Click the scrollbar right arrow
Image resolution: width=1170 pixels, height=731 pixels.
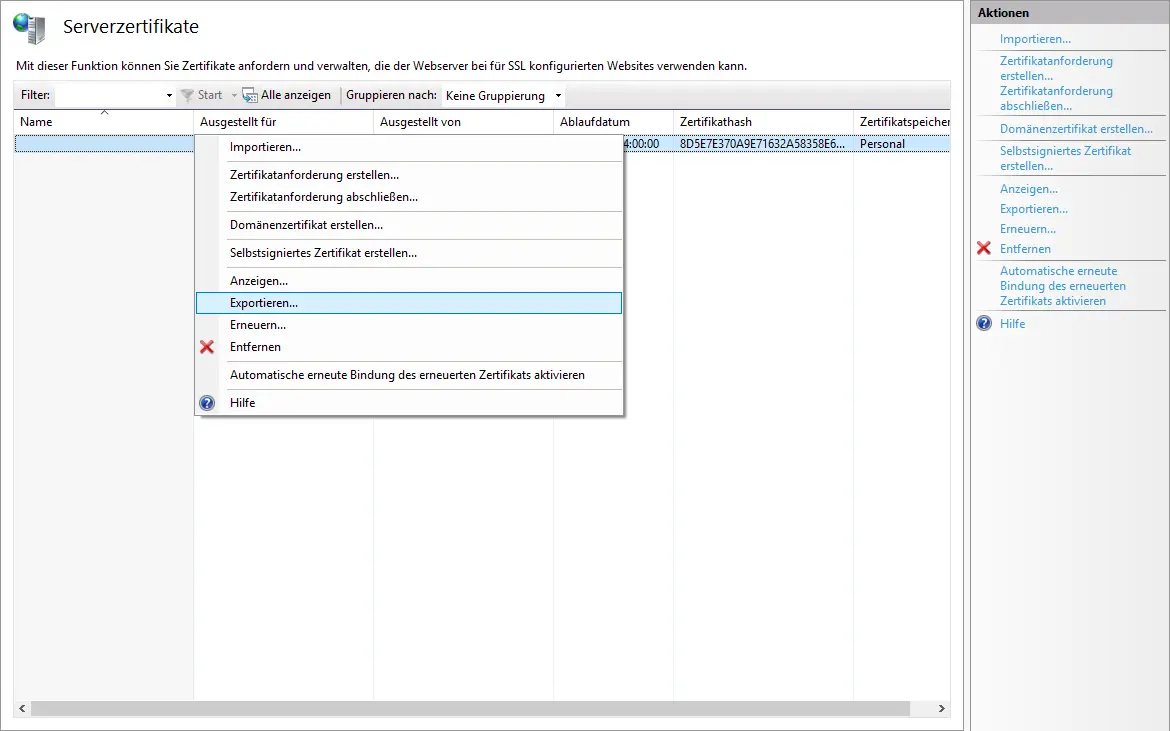click(x=942, y=708)
